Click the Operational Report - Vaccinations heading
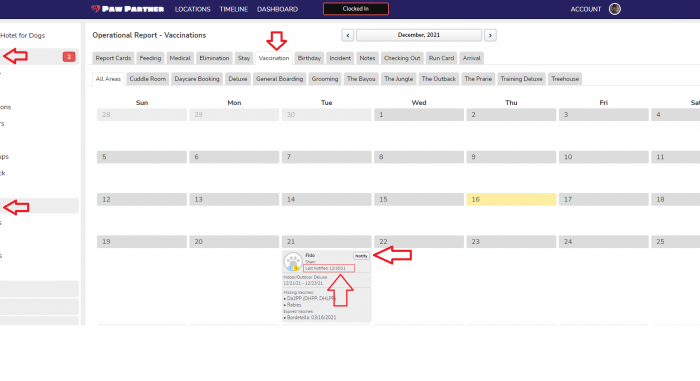 149,35
